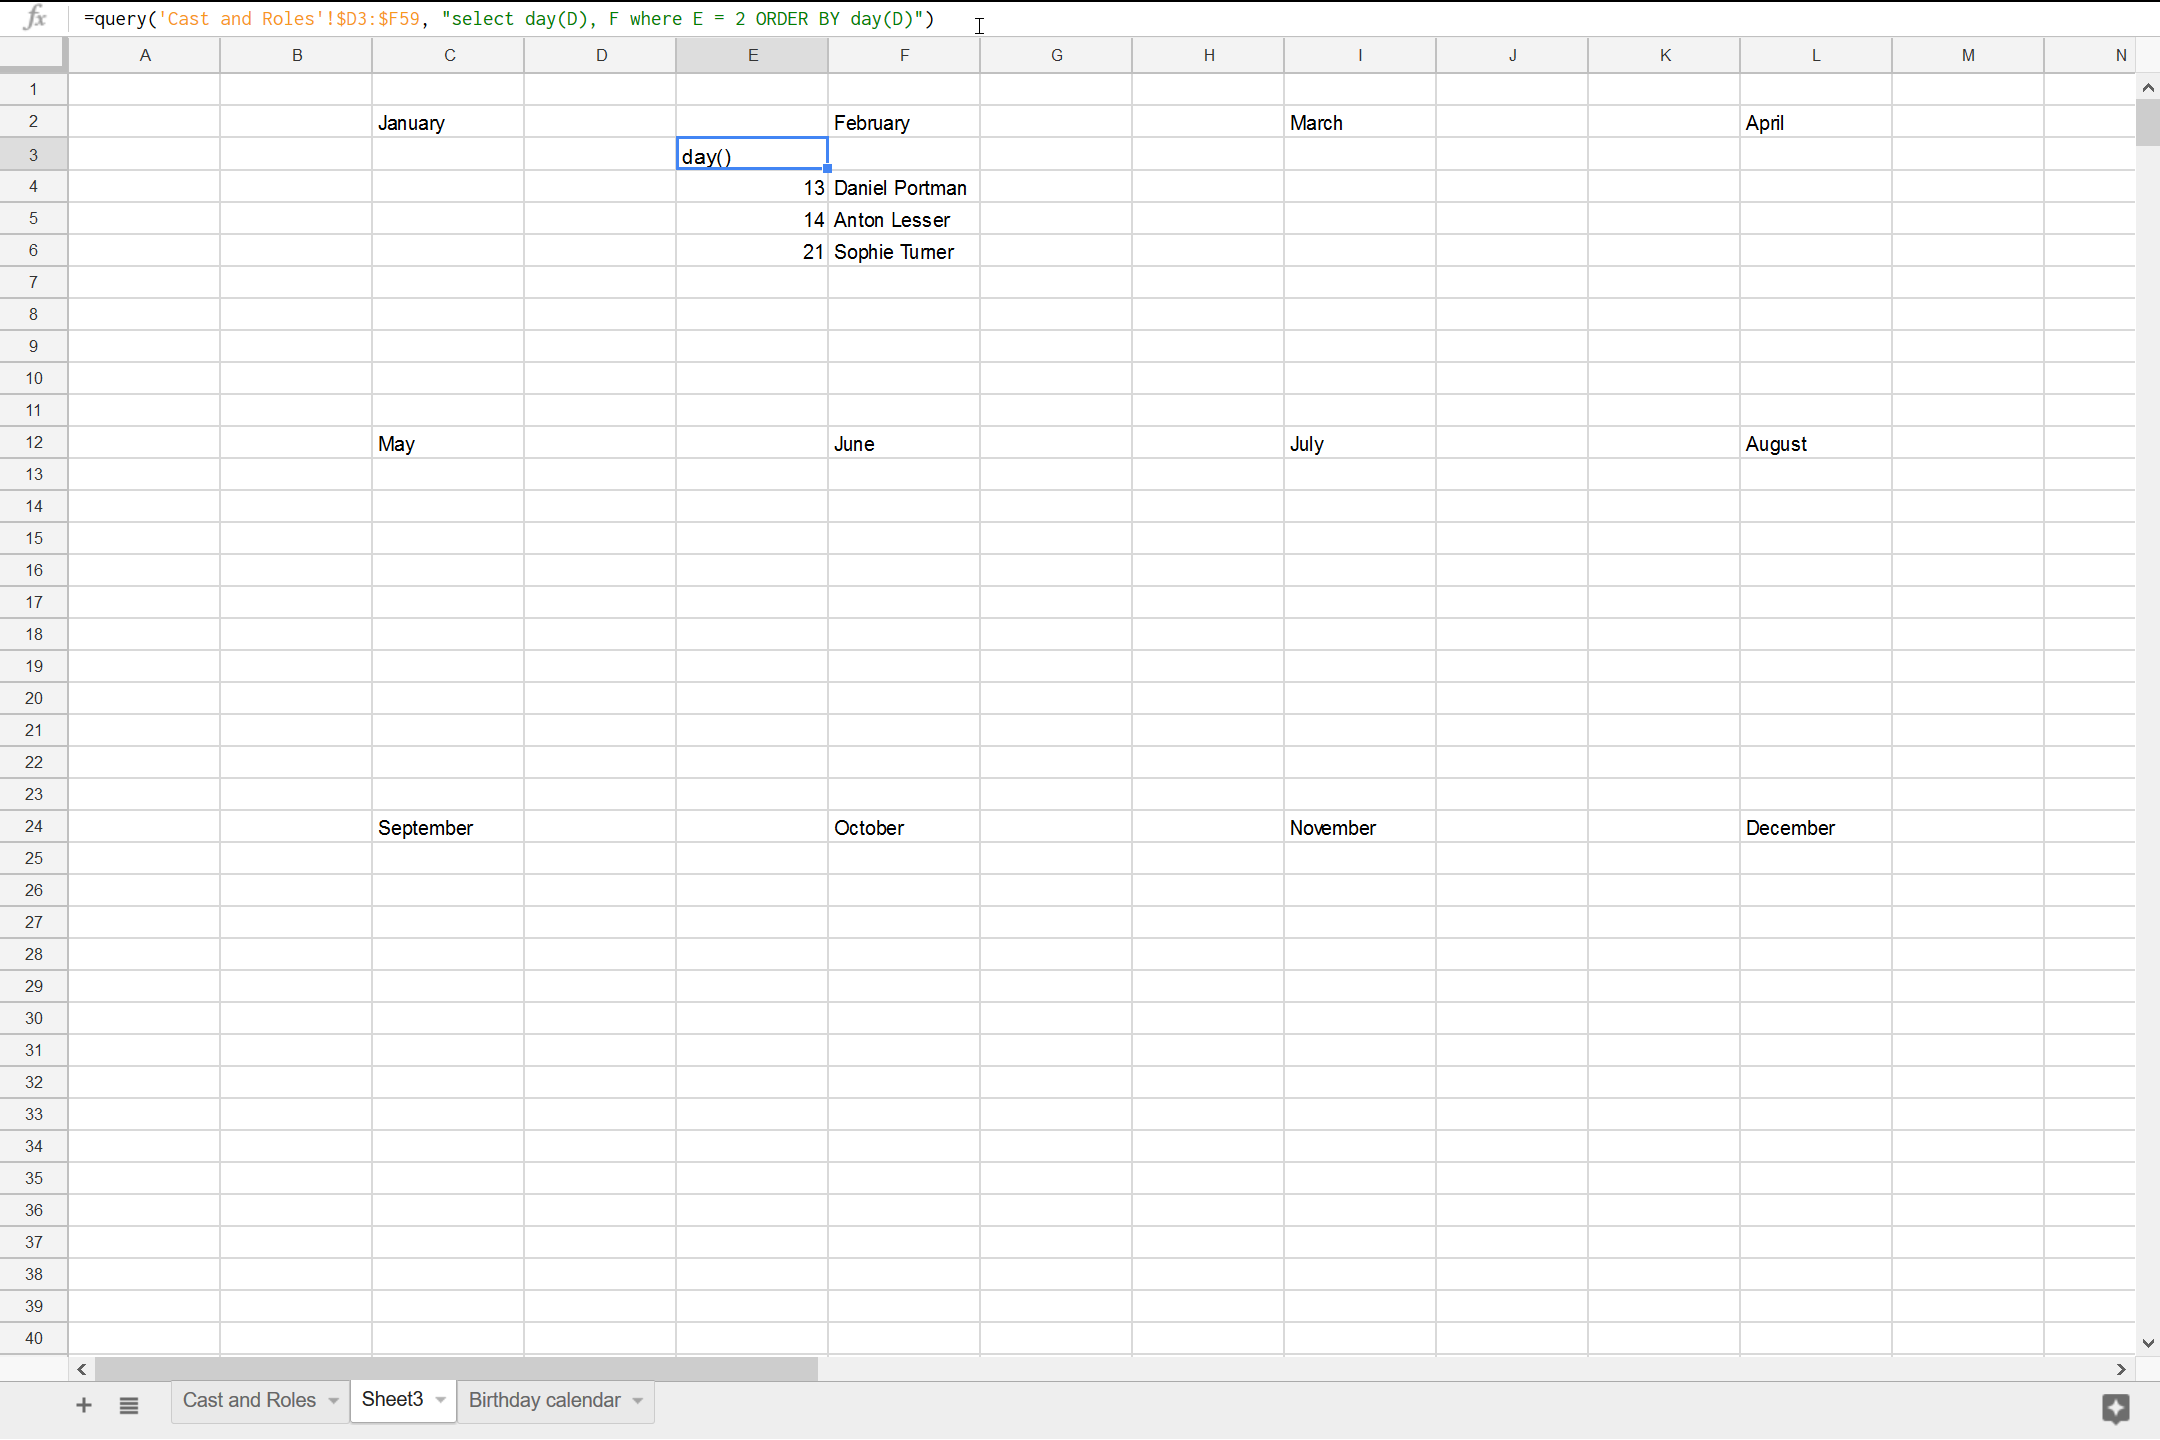
Task: Select column E header
Action: point(751,55)
